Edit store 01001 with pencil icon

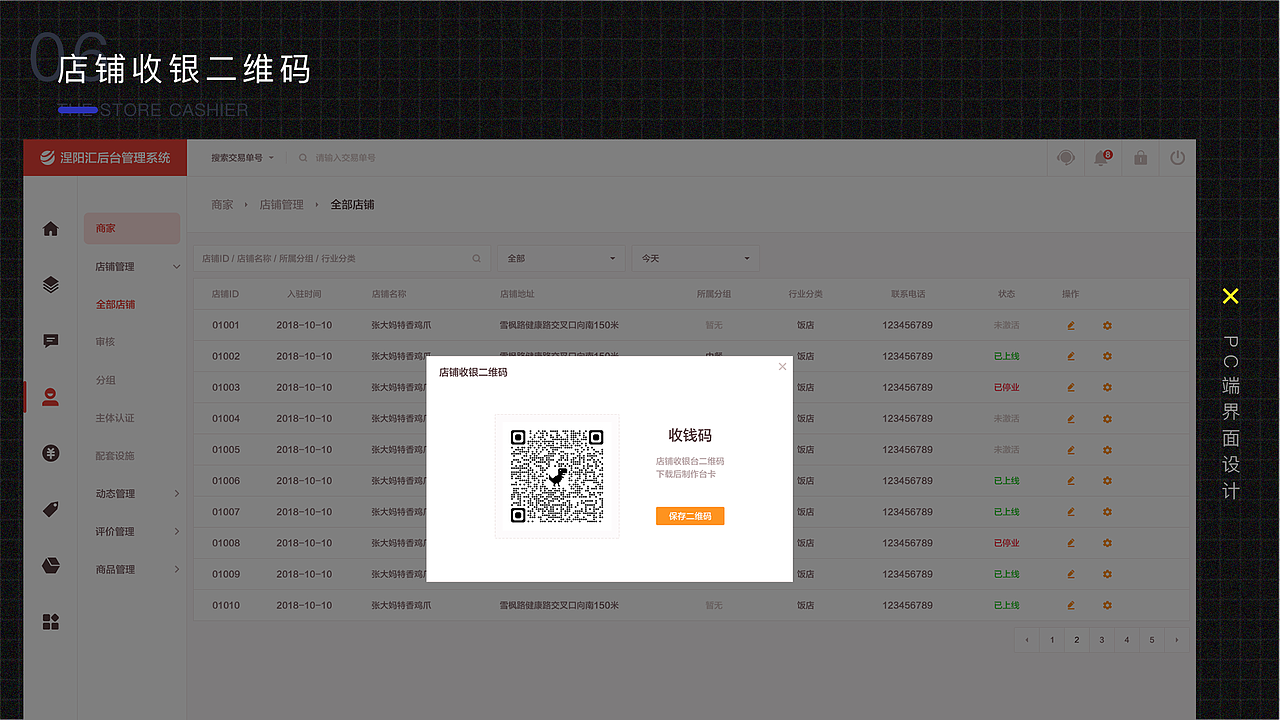1071,325
